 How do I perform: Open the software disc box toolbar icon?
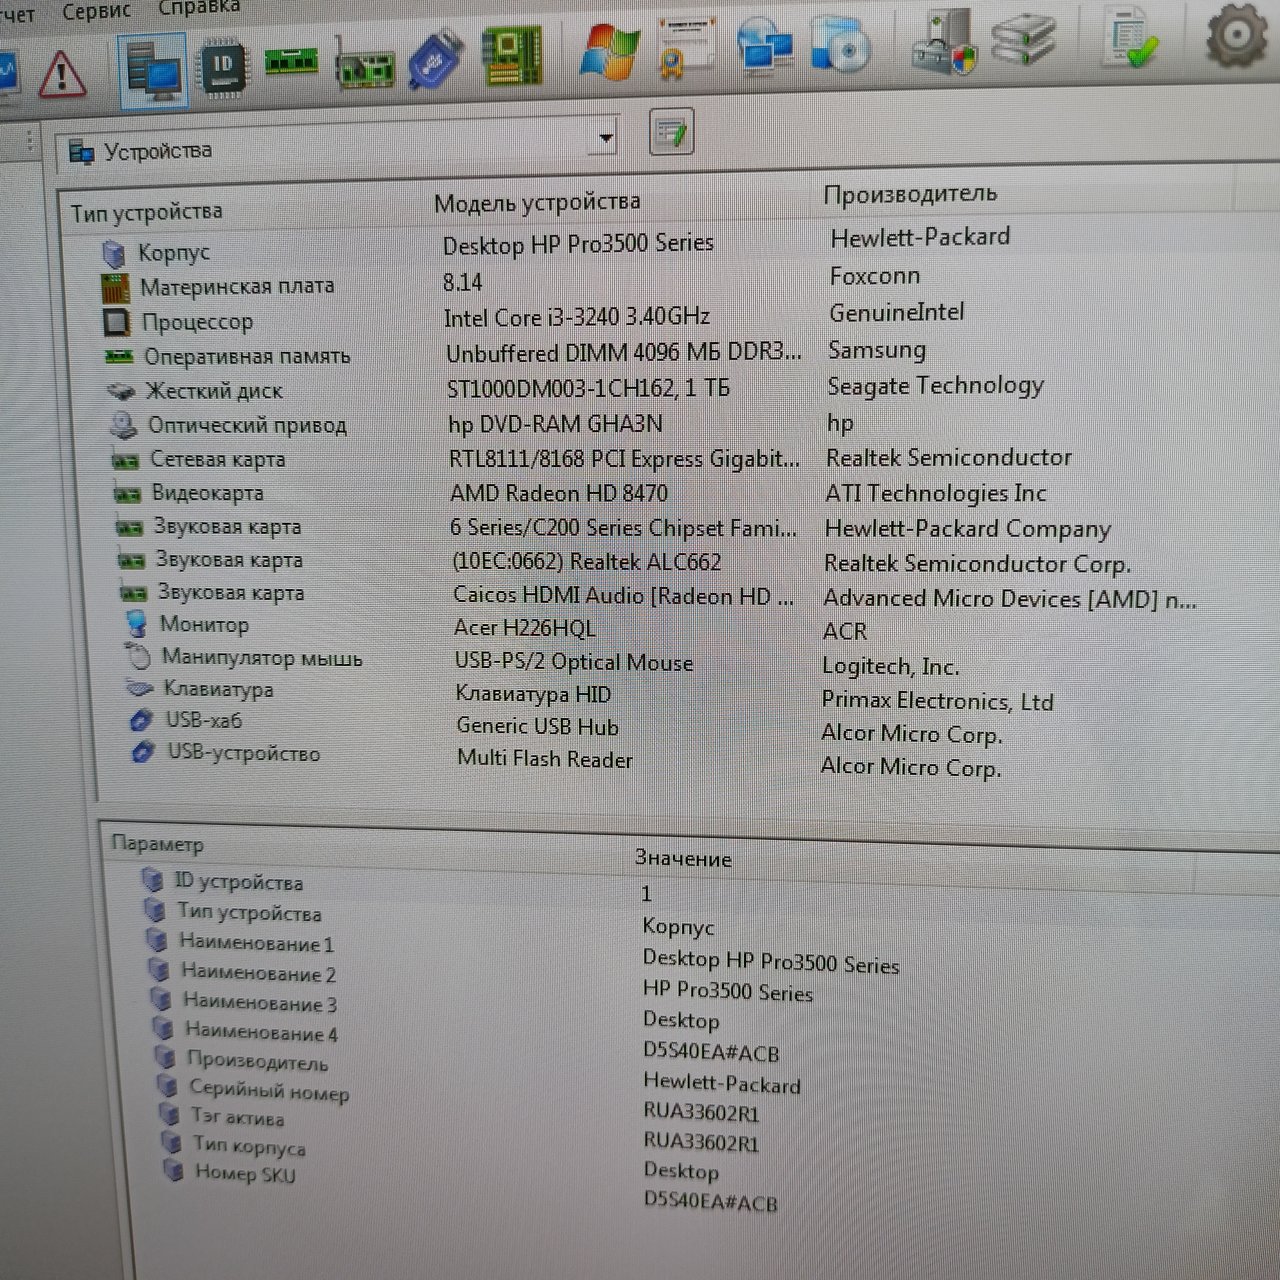tap(841, 42)
